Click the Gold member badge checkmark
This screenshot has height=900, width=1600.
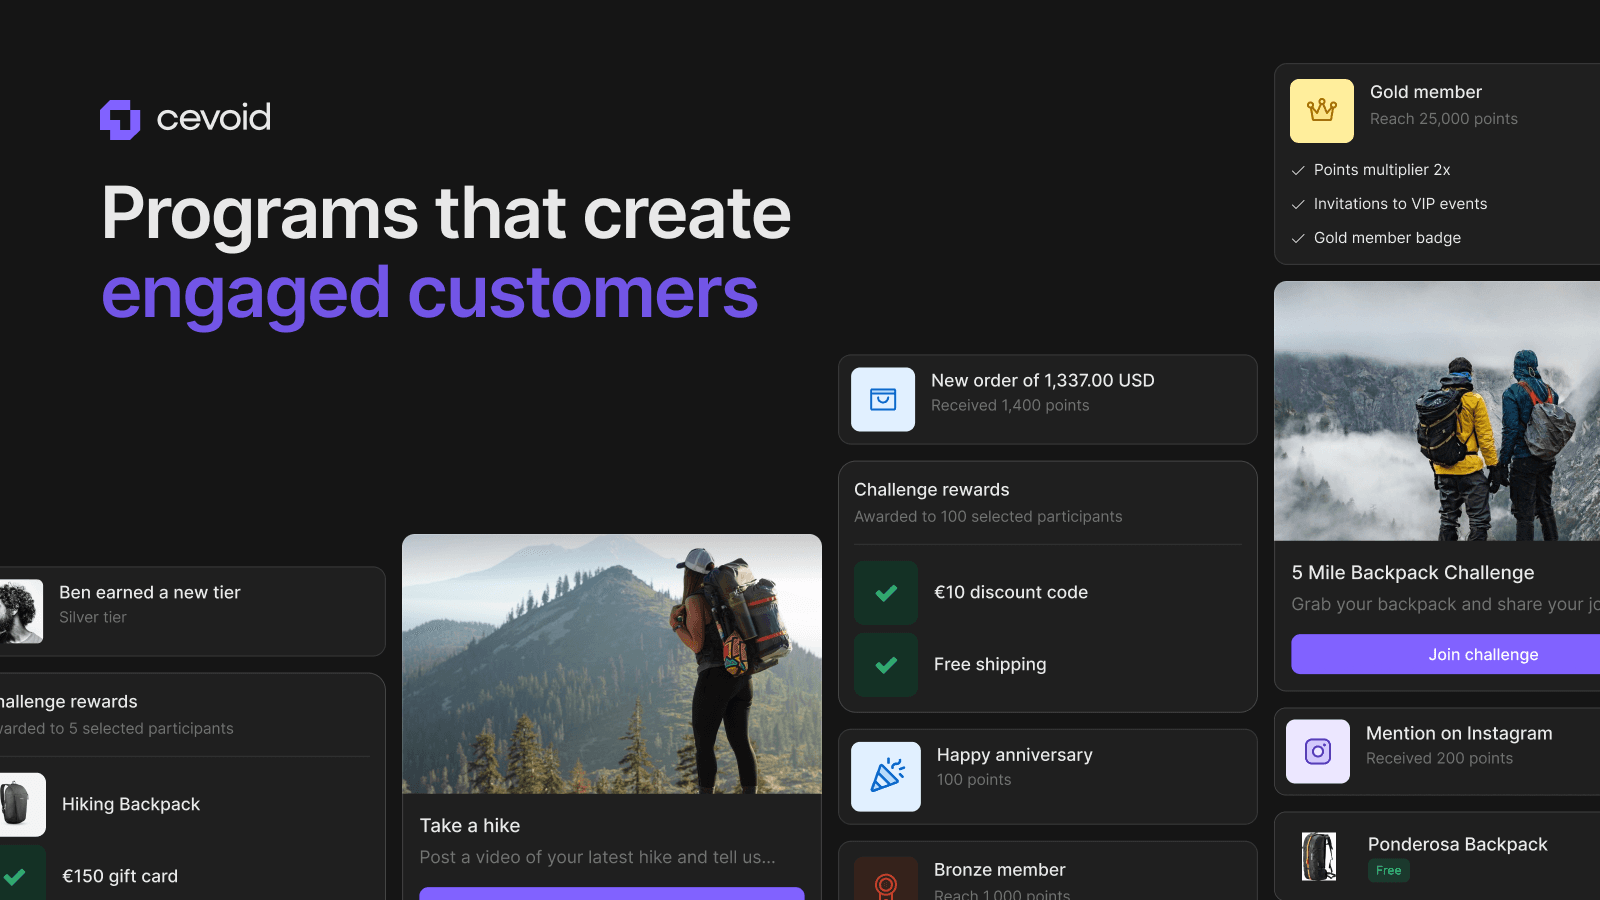pos(1298,239)
